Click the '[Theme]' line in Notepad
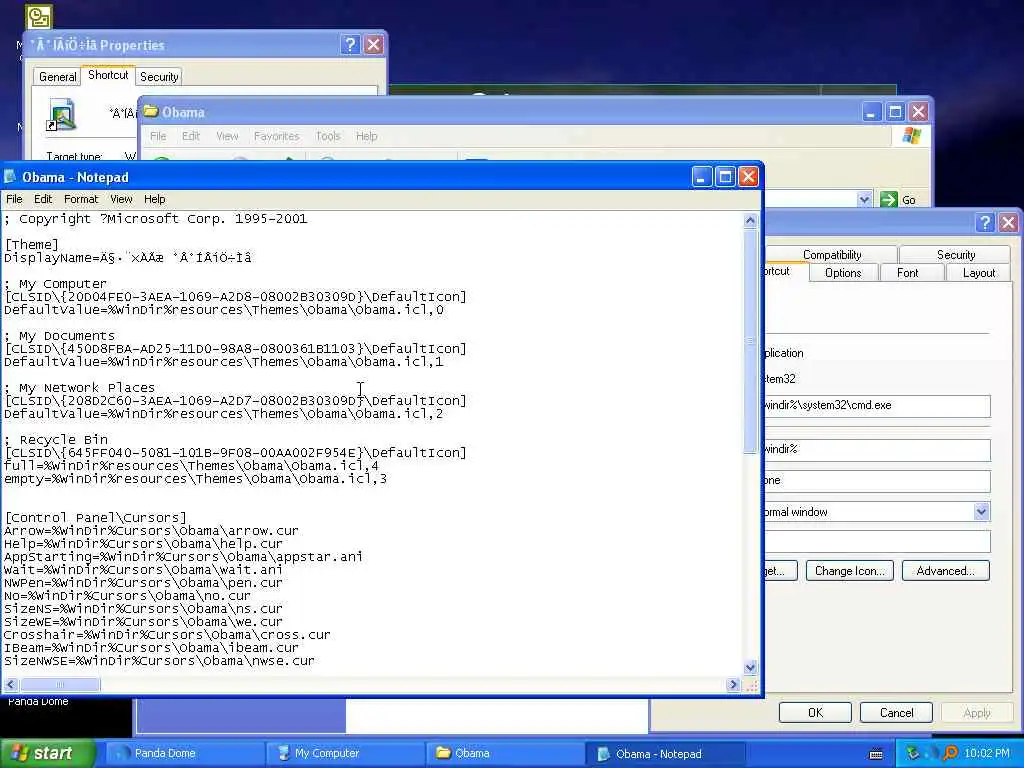Screen dimensions: 1024x768 [31, 245]
